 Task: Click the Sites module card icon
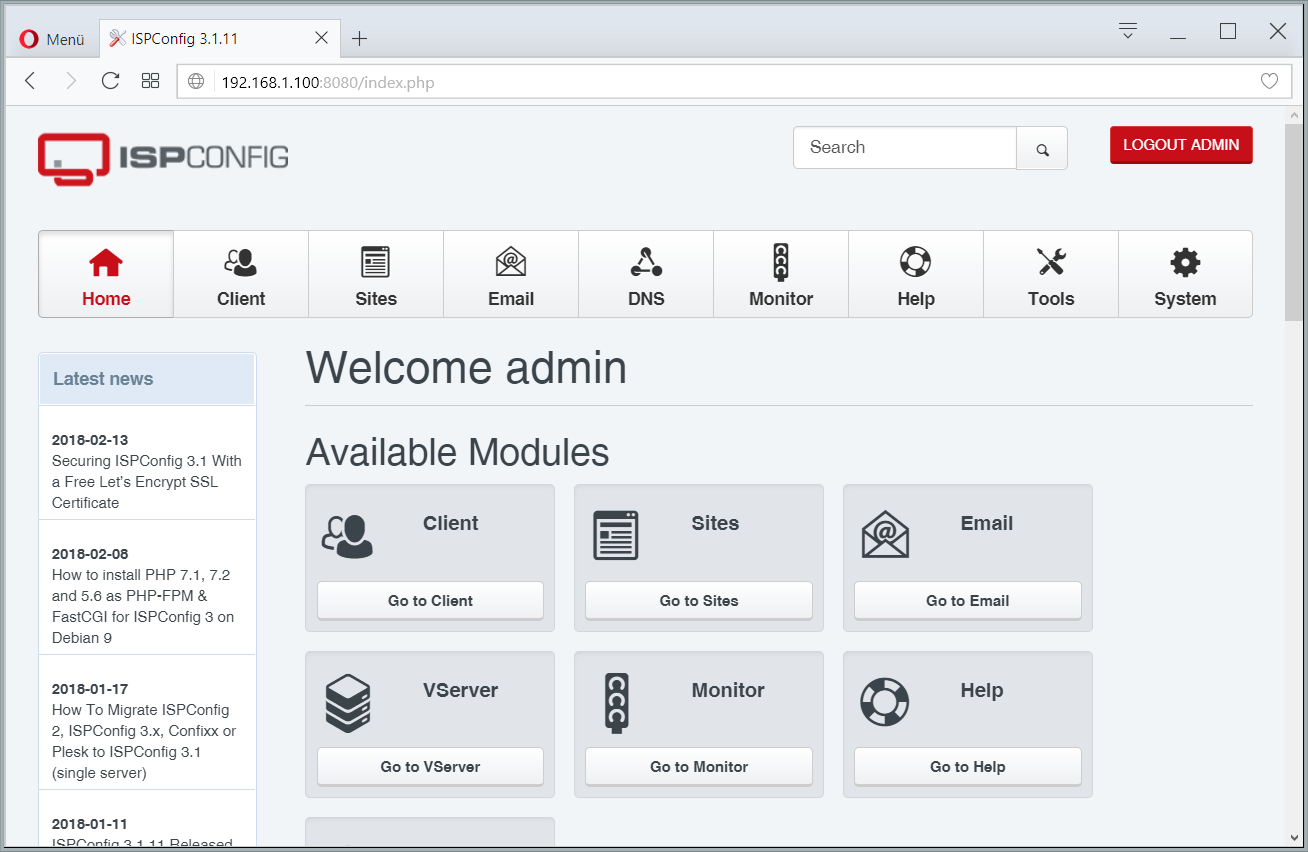tap(616, 535)
